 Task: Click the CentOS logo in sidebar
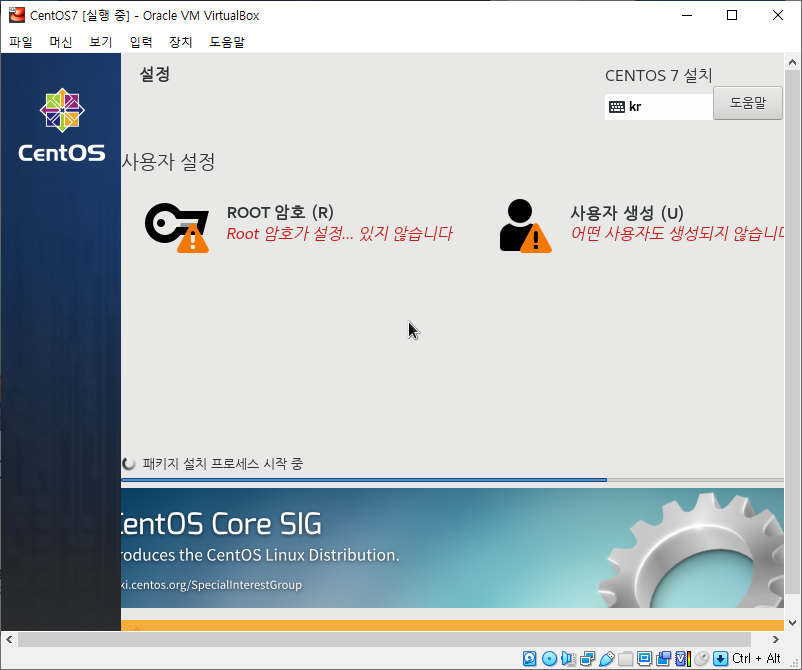tap(62, 125)
